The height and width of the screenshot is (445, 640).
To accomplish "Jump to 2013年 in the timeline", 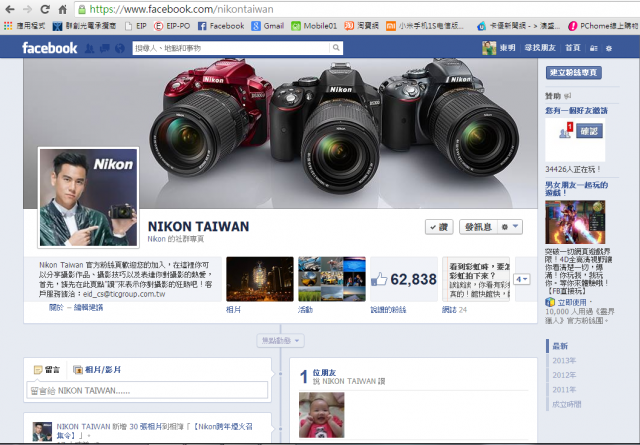I will tap(564, 360).
